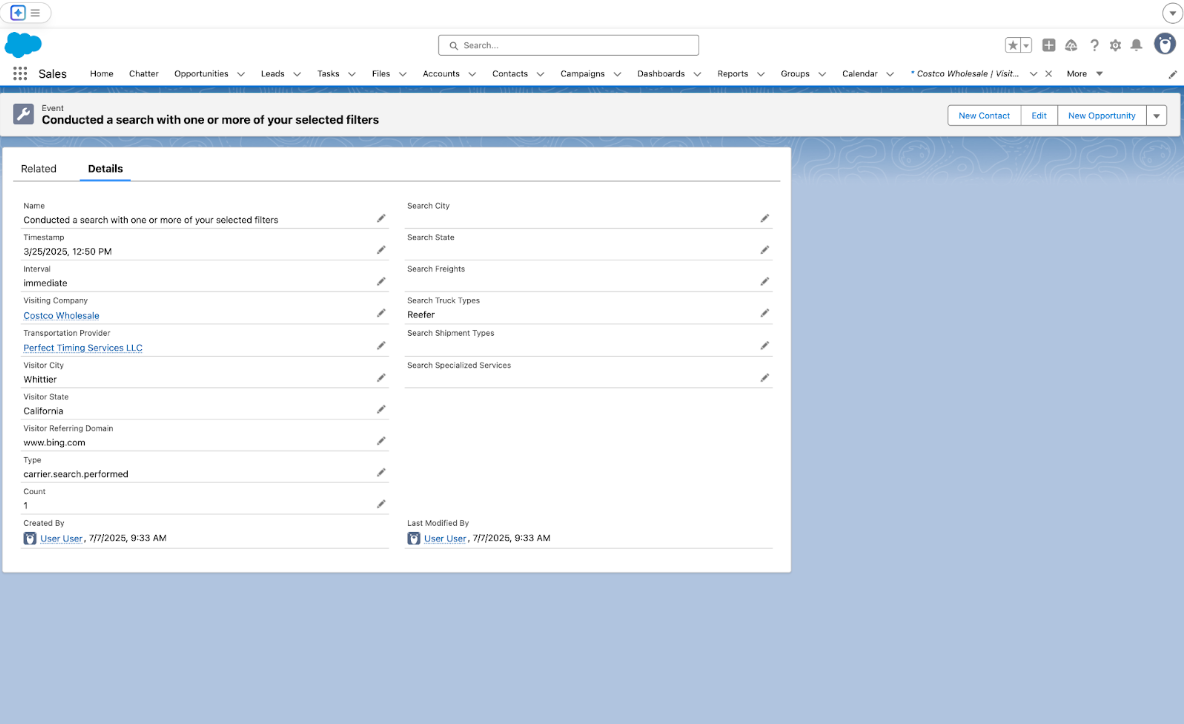Open more record actions dropdown
This screenshot has height=724, width=1184.
[x=1157, y=116]
